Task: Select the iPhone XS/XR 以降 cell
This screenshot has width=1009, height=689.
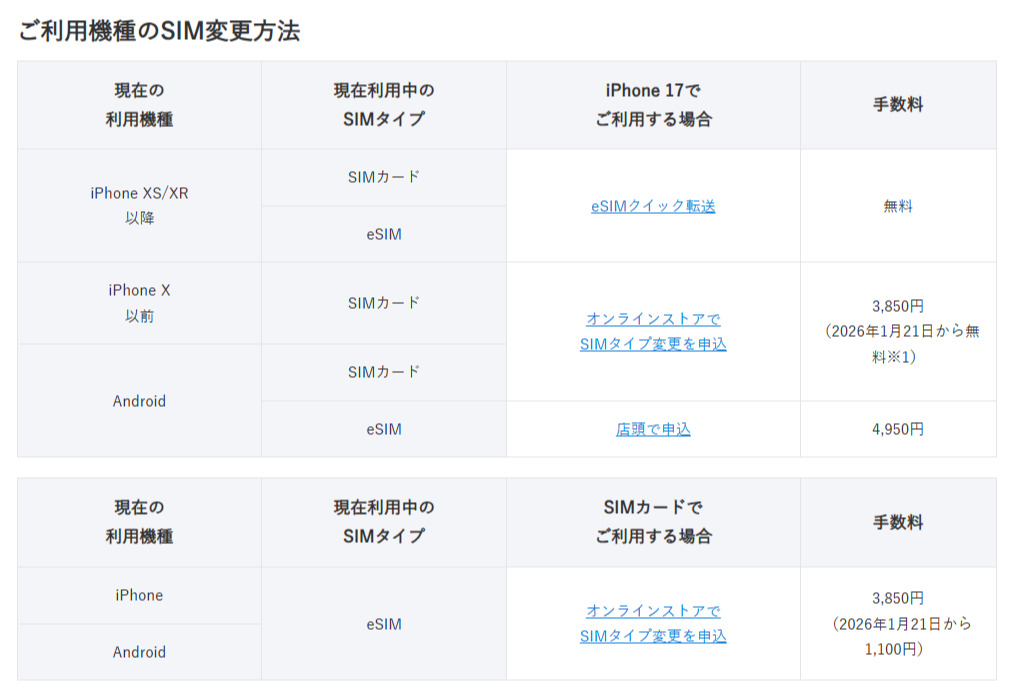Action: [139, 205]
